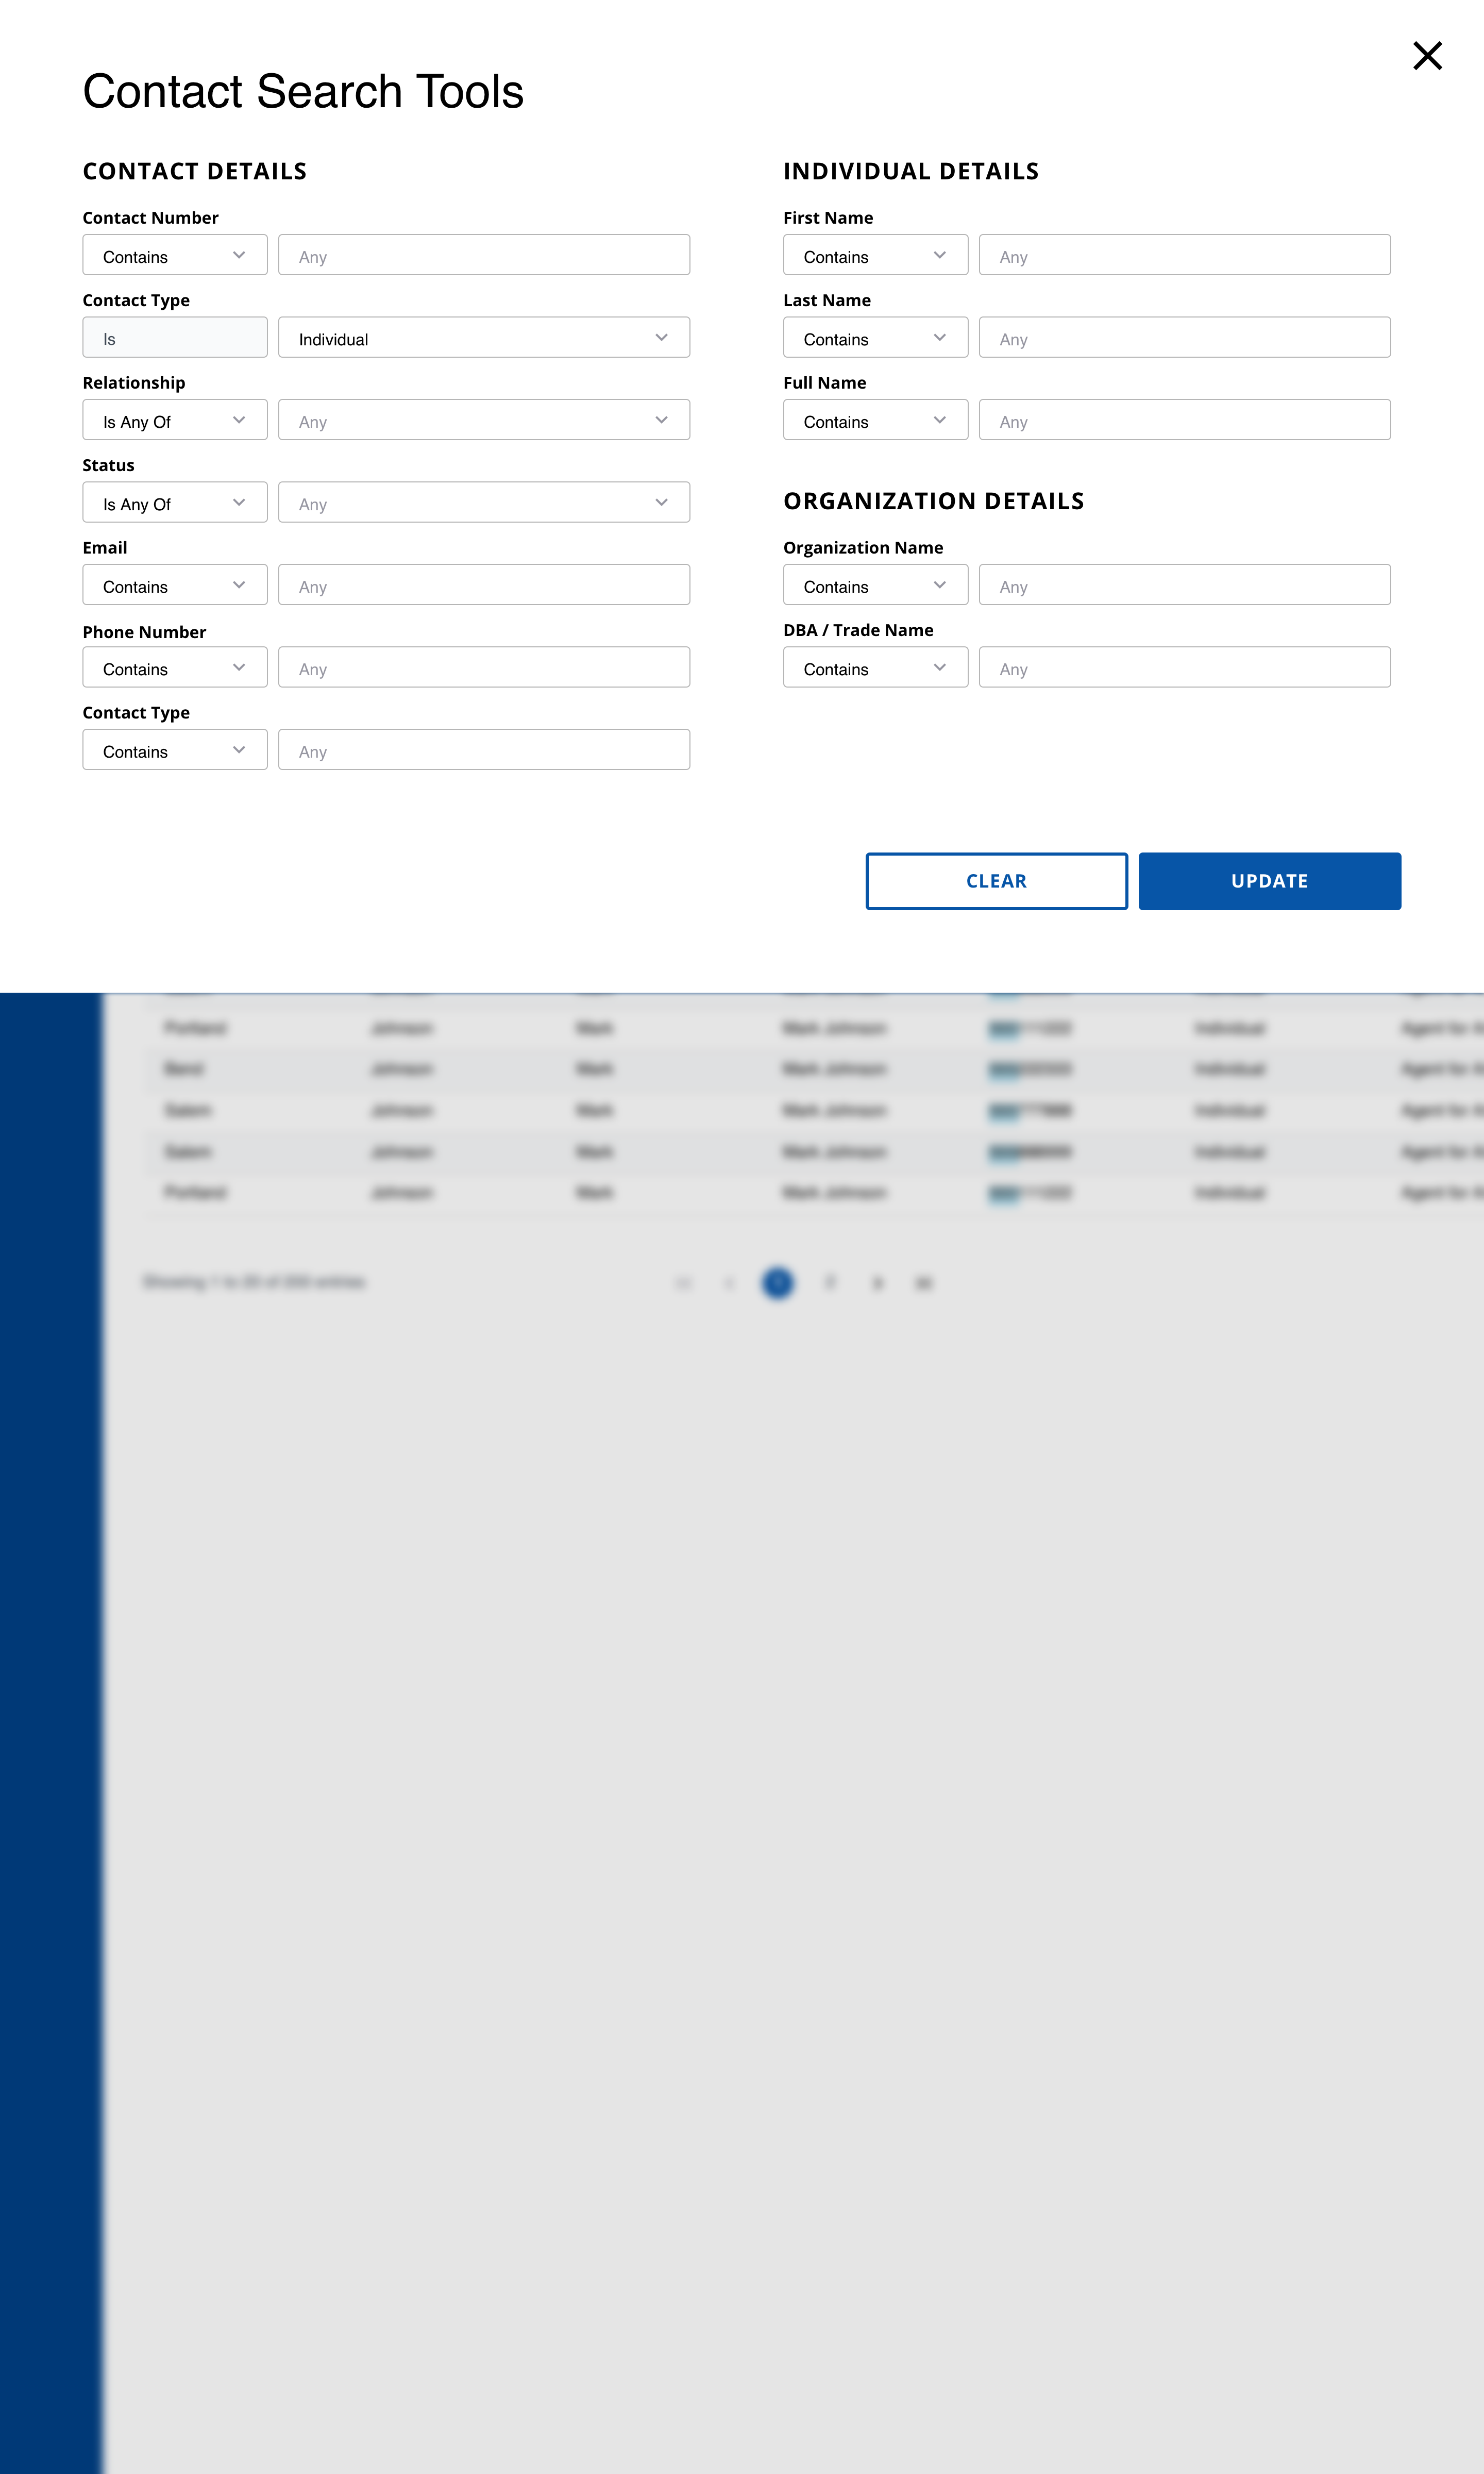The image size is (1484, 2474).
Task: Open Phone Number operator dropdown
Action: (x=174, y=668)
